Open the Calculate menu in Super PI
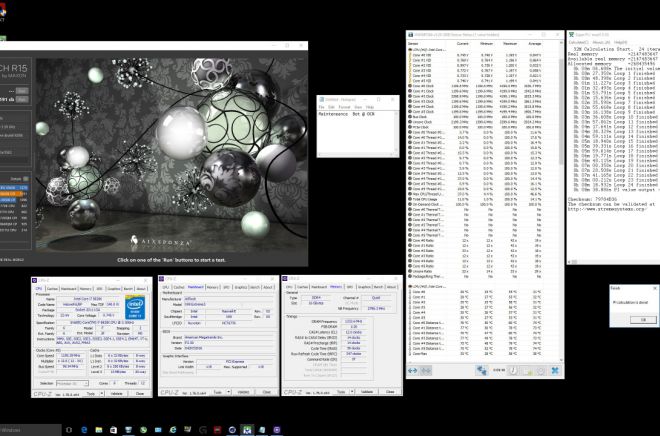 click(x=578, y=43)
